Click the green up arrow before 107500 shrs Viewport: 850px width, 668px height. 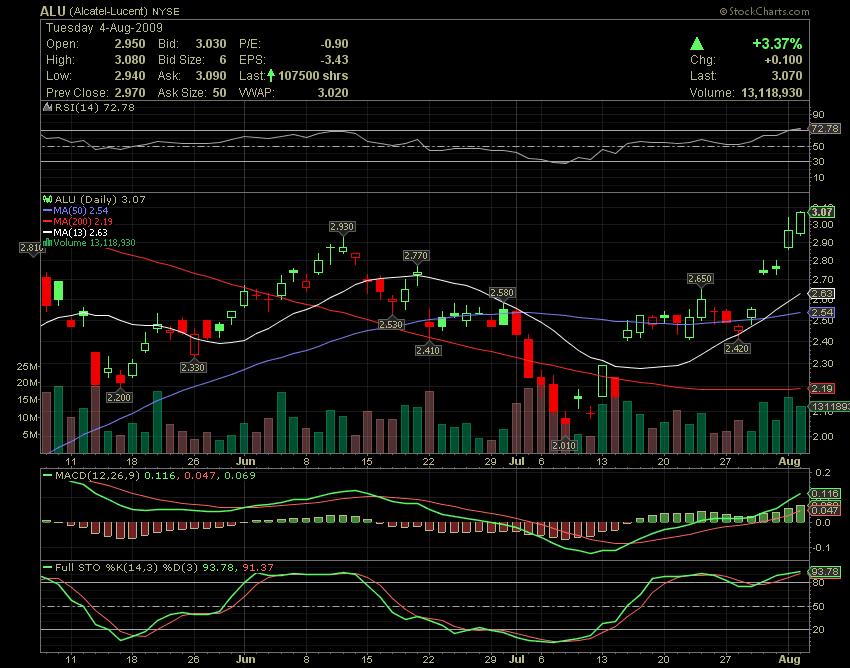coord(271,75)
